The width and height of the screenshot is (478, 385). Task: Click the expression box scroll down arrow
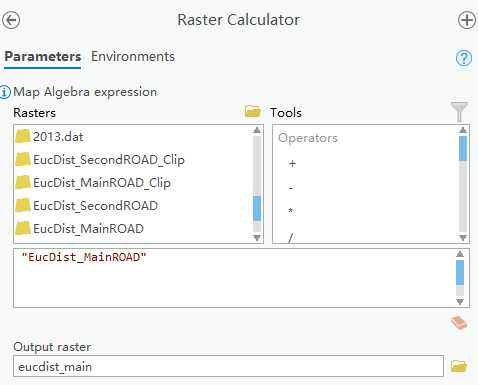pyautogui.click(x=460, y=302)
